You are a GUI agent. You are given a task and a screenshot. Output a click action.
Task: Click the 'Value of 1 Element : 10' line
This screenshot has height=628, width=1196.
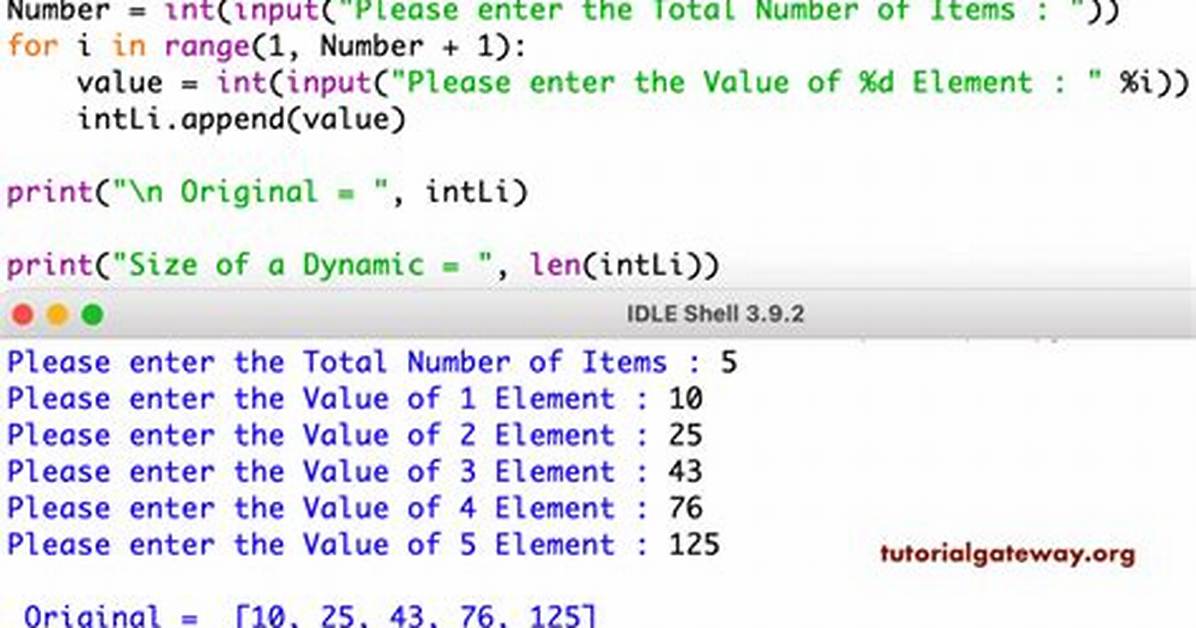(x=355, y=398)
